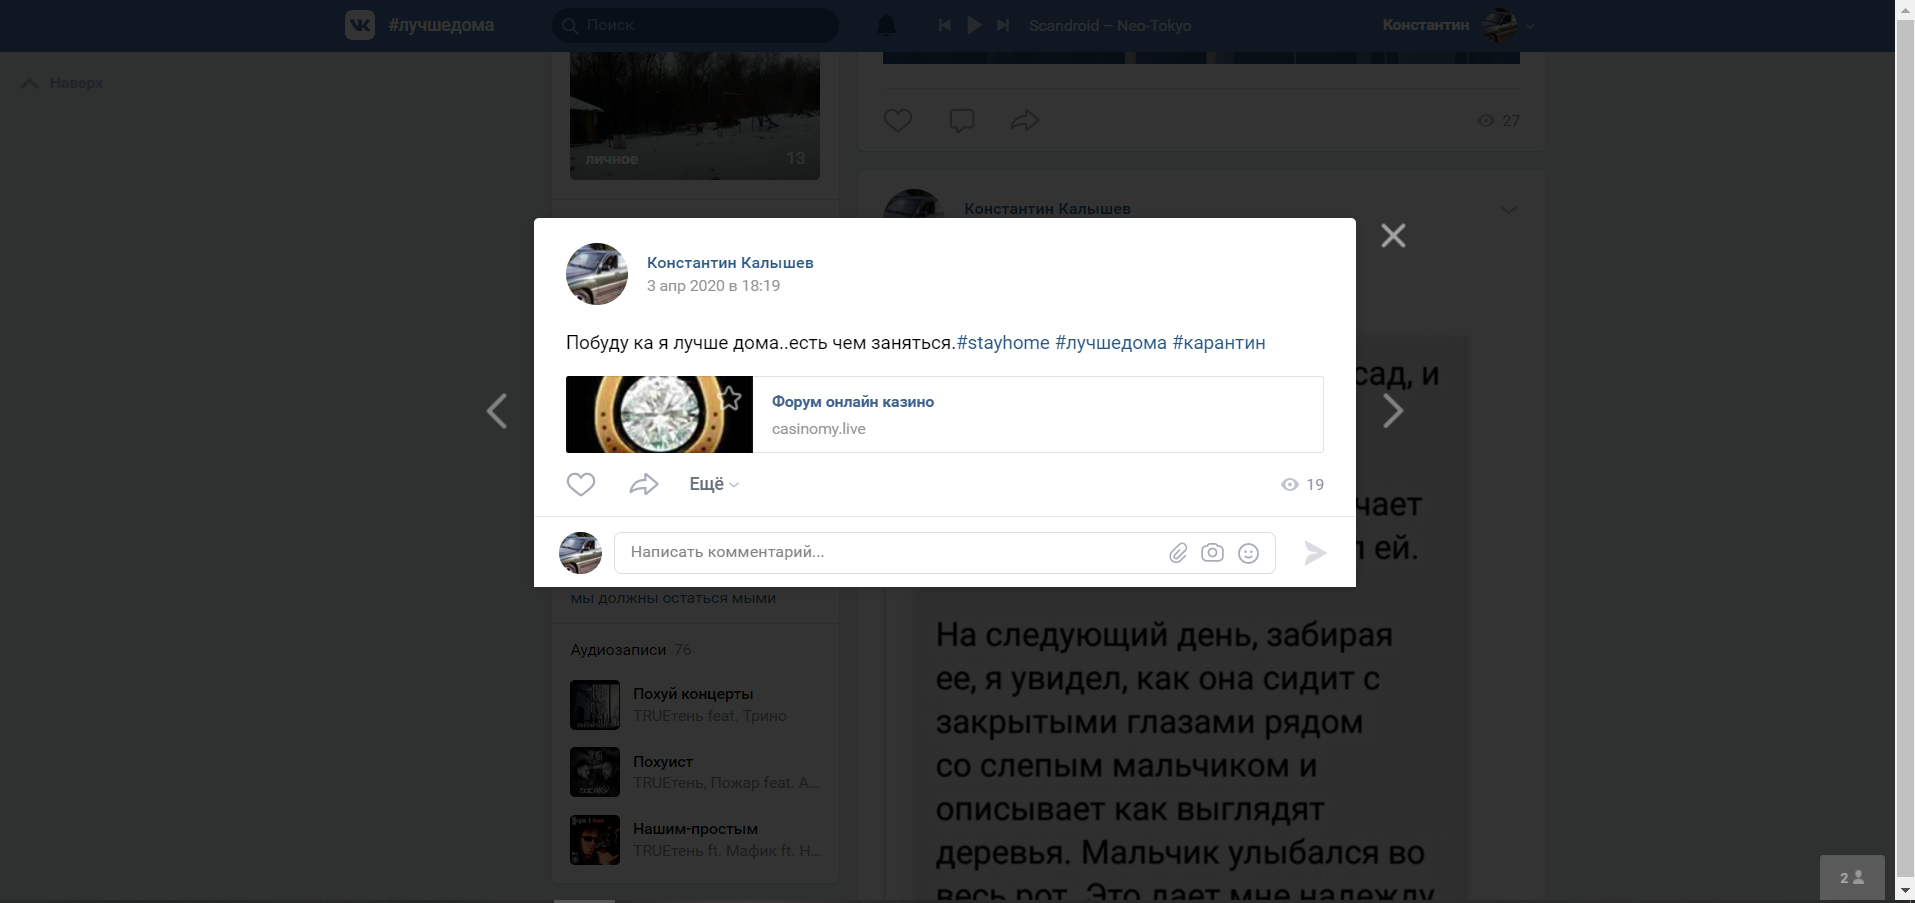Comment on the background post with 27 views
Screen dimensions: 1915x903
point(962,121)
